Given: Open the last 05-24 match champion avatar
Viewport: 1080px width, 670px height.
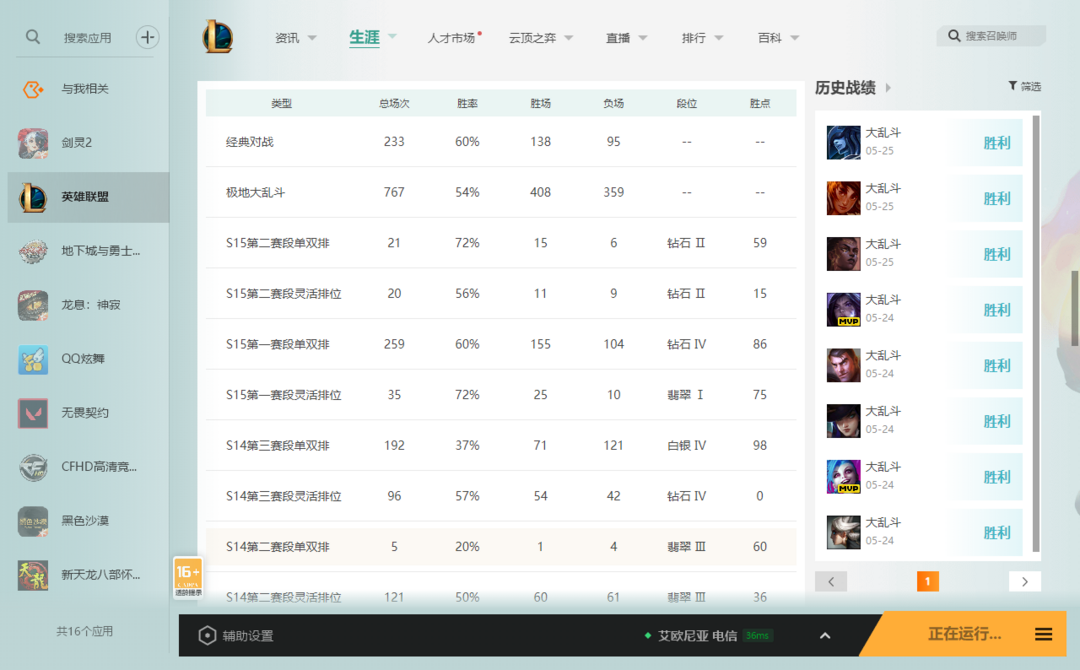Looking at the screenshot, I should coord(844,532).
